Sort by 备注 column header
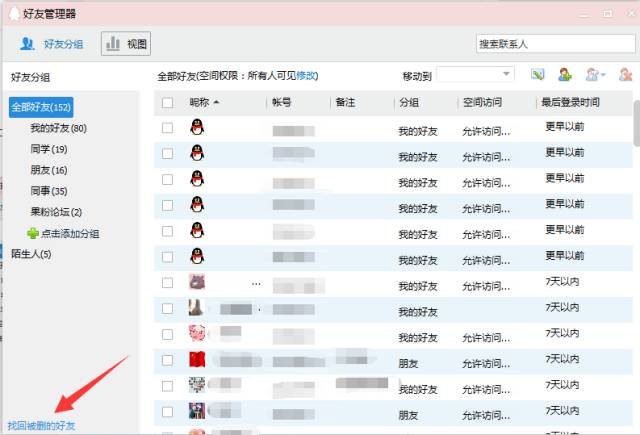 (x=345, y=102)
